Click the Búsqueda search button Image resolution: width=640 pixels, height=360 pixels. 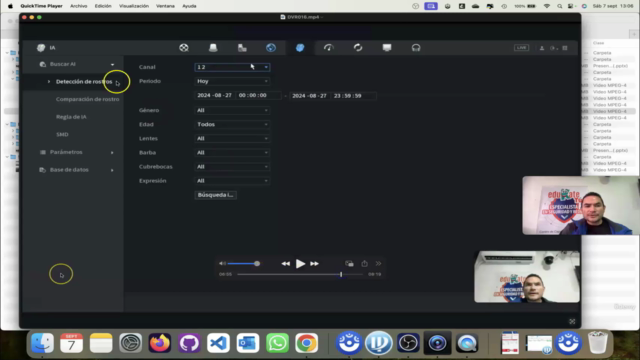[x=216, y=195]
